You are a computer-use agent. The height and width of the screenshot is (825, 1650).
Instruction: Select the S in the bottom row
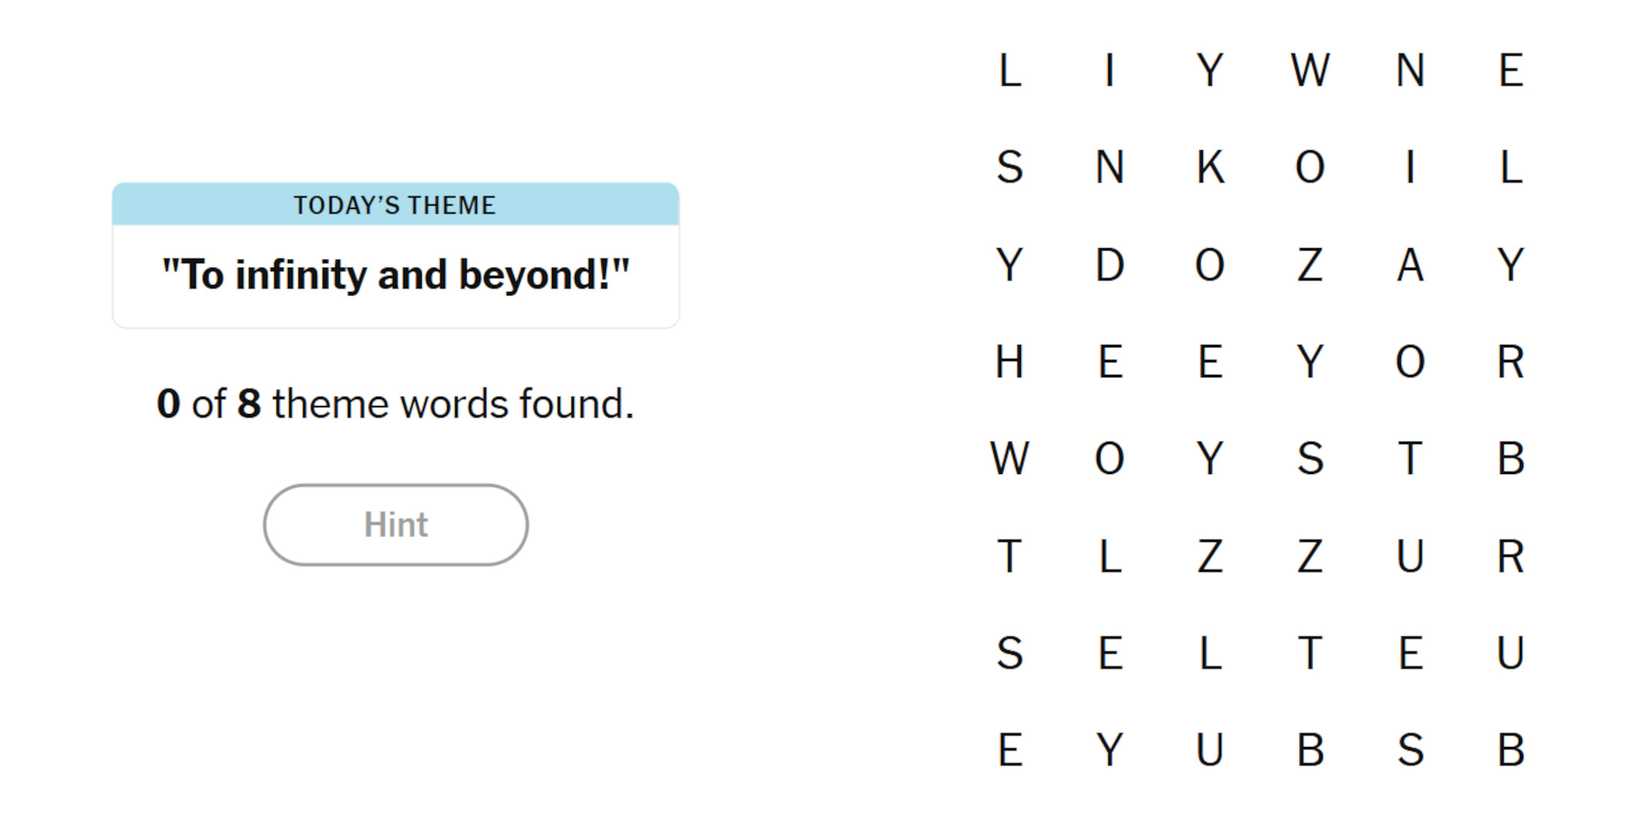1410,750
